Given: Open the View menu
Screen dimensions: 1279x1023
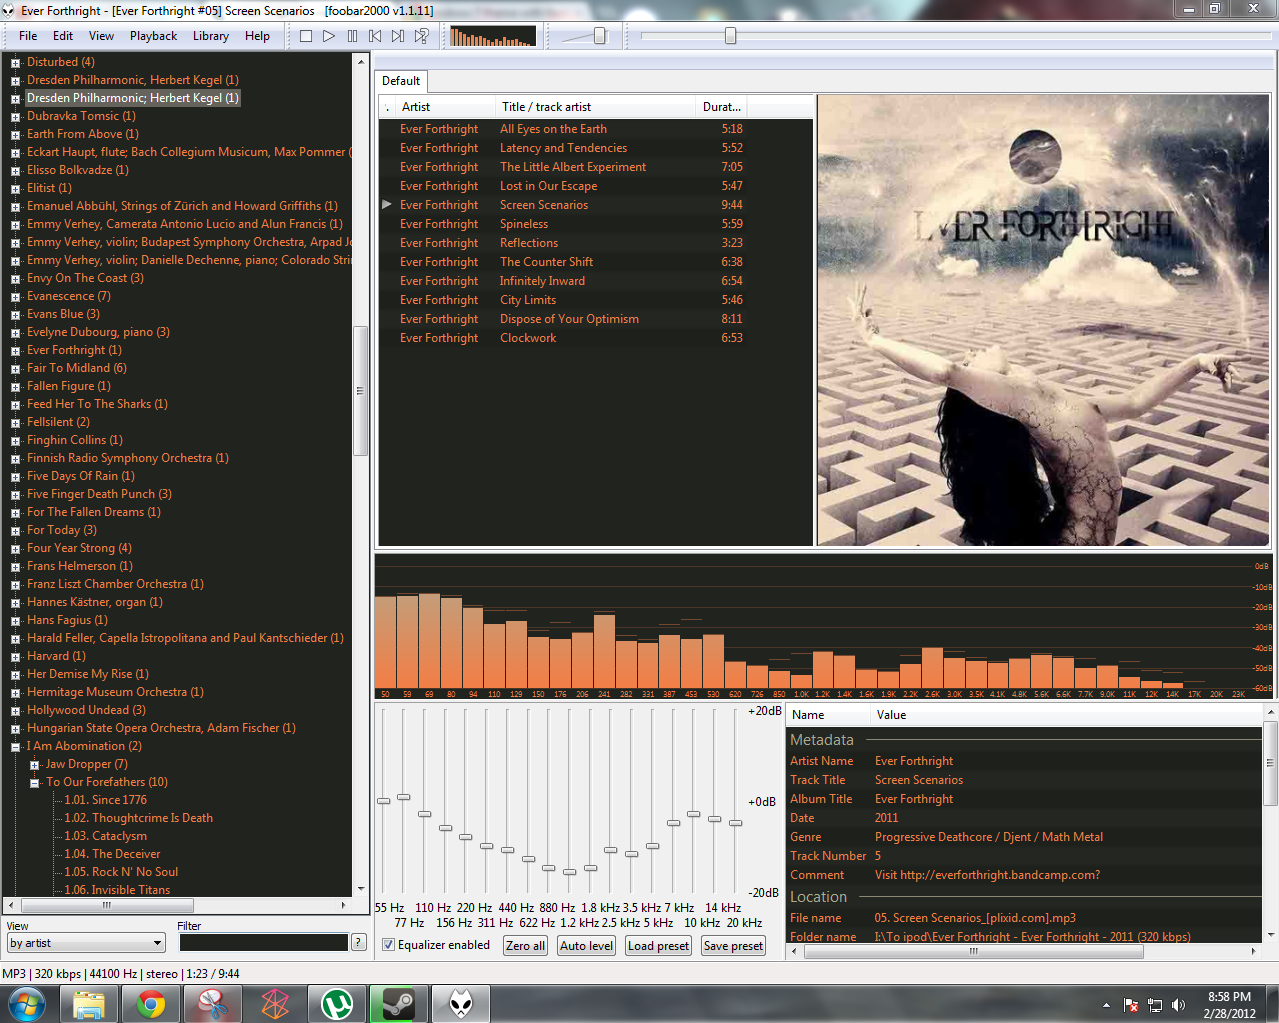Looking at the screenshot, I should tap(101, 36).
